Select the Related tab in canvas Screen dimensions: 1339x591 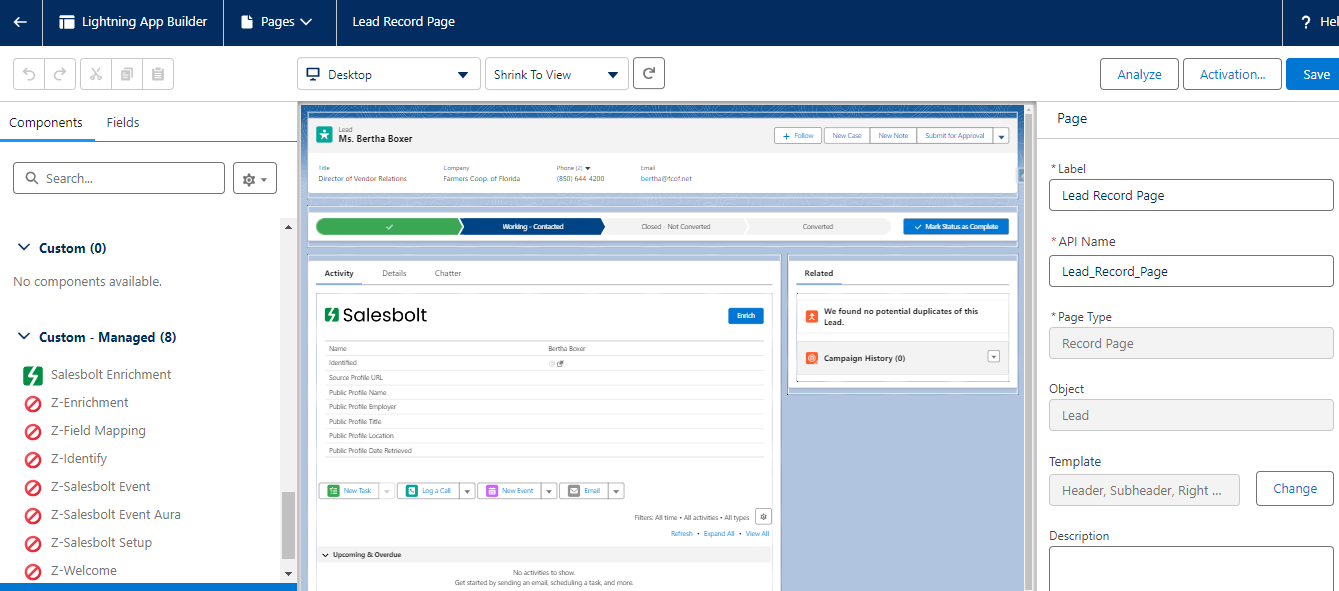pos(819,273)
